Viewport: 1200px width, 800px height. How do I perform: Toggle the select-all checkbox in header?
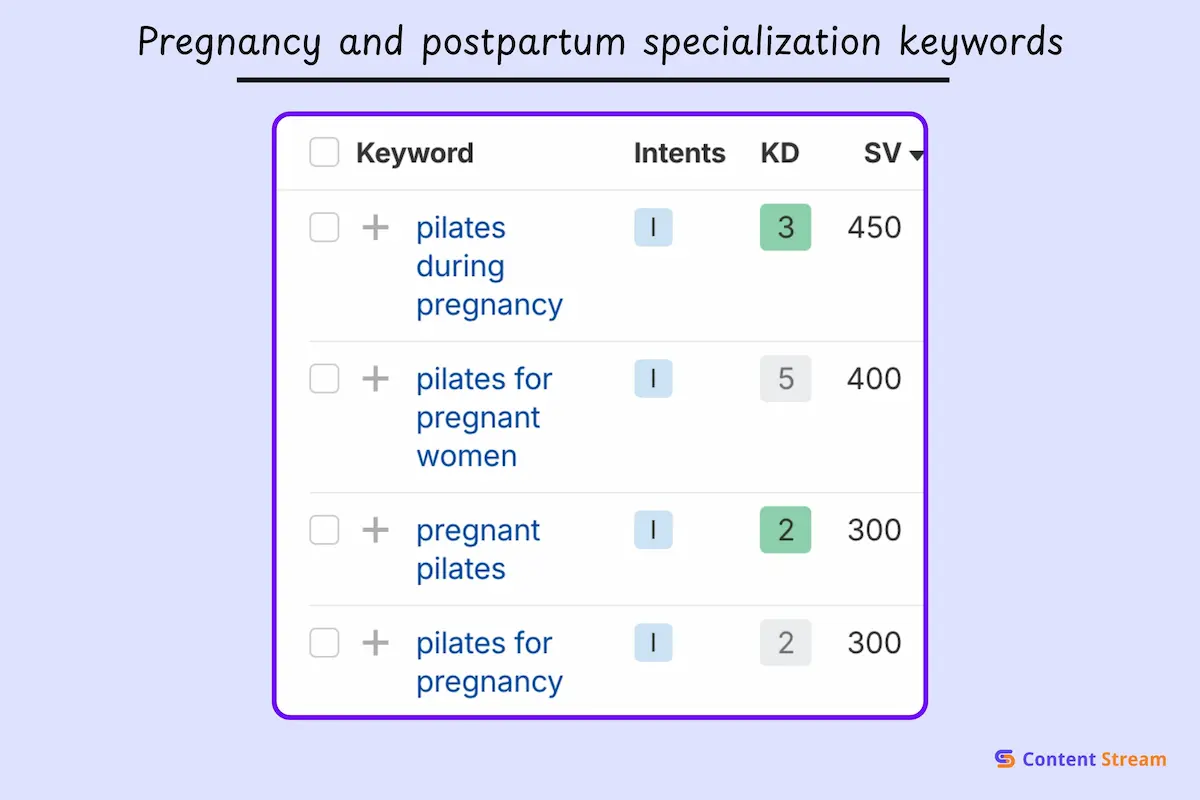point(324,153)
